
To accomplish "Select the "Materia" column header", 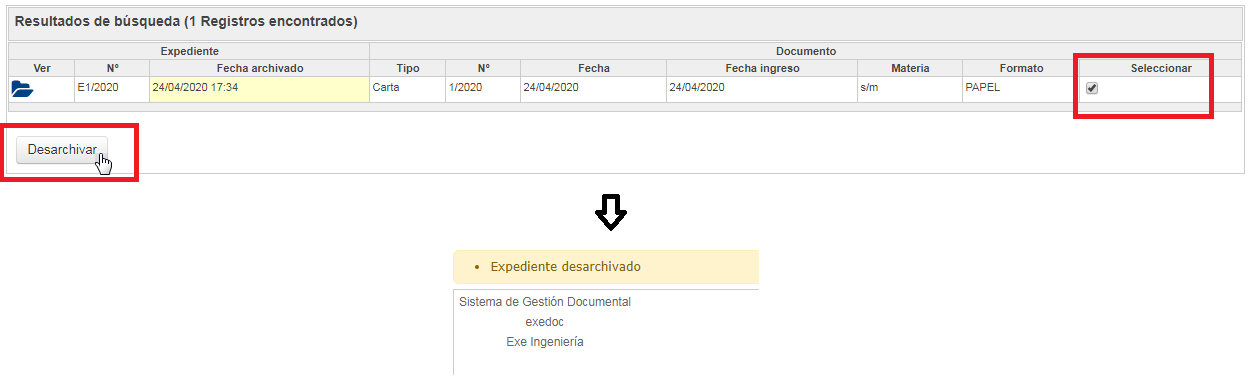I will (x=910, y=68).
